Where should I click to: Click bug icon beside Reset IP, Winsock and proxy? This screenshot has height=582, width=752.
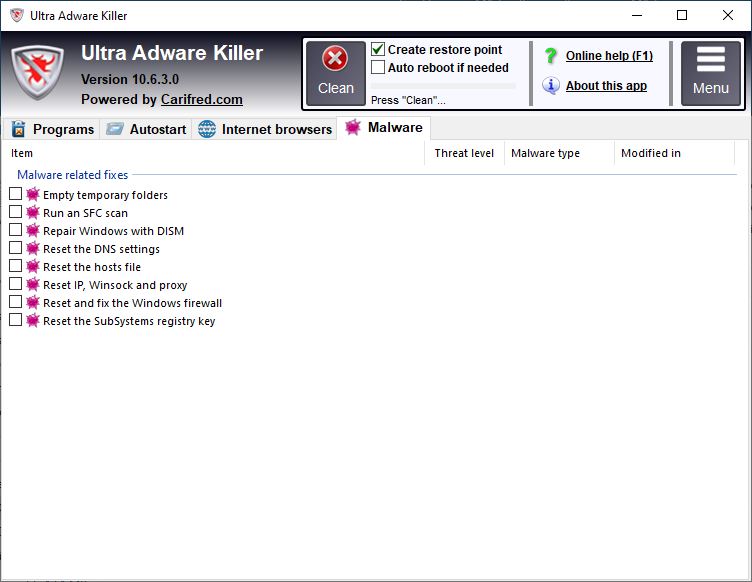[33, 284]
